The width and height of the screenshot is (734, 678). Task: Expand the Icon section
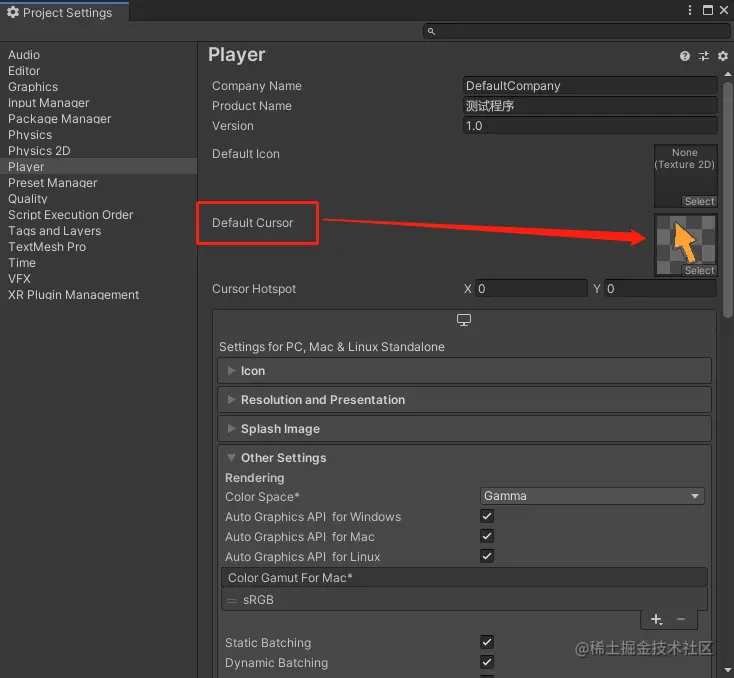pyautogui.click(x=464, y=371)
